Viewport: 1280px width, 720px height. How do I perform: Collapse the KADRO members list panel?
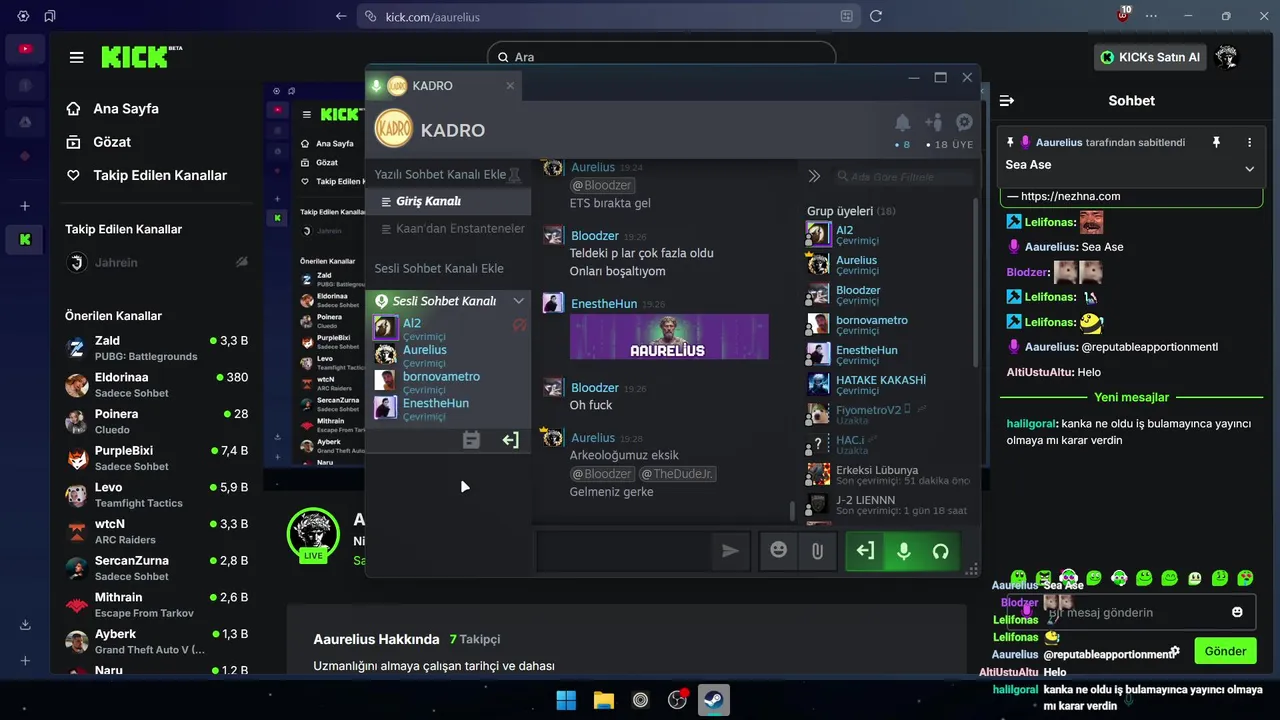pos(814,176)
